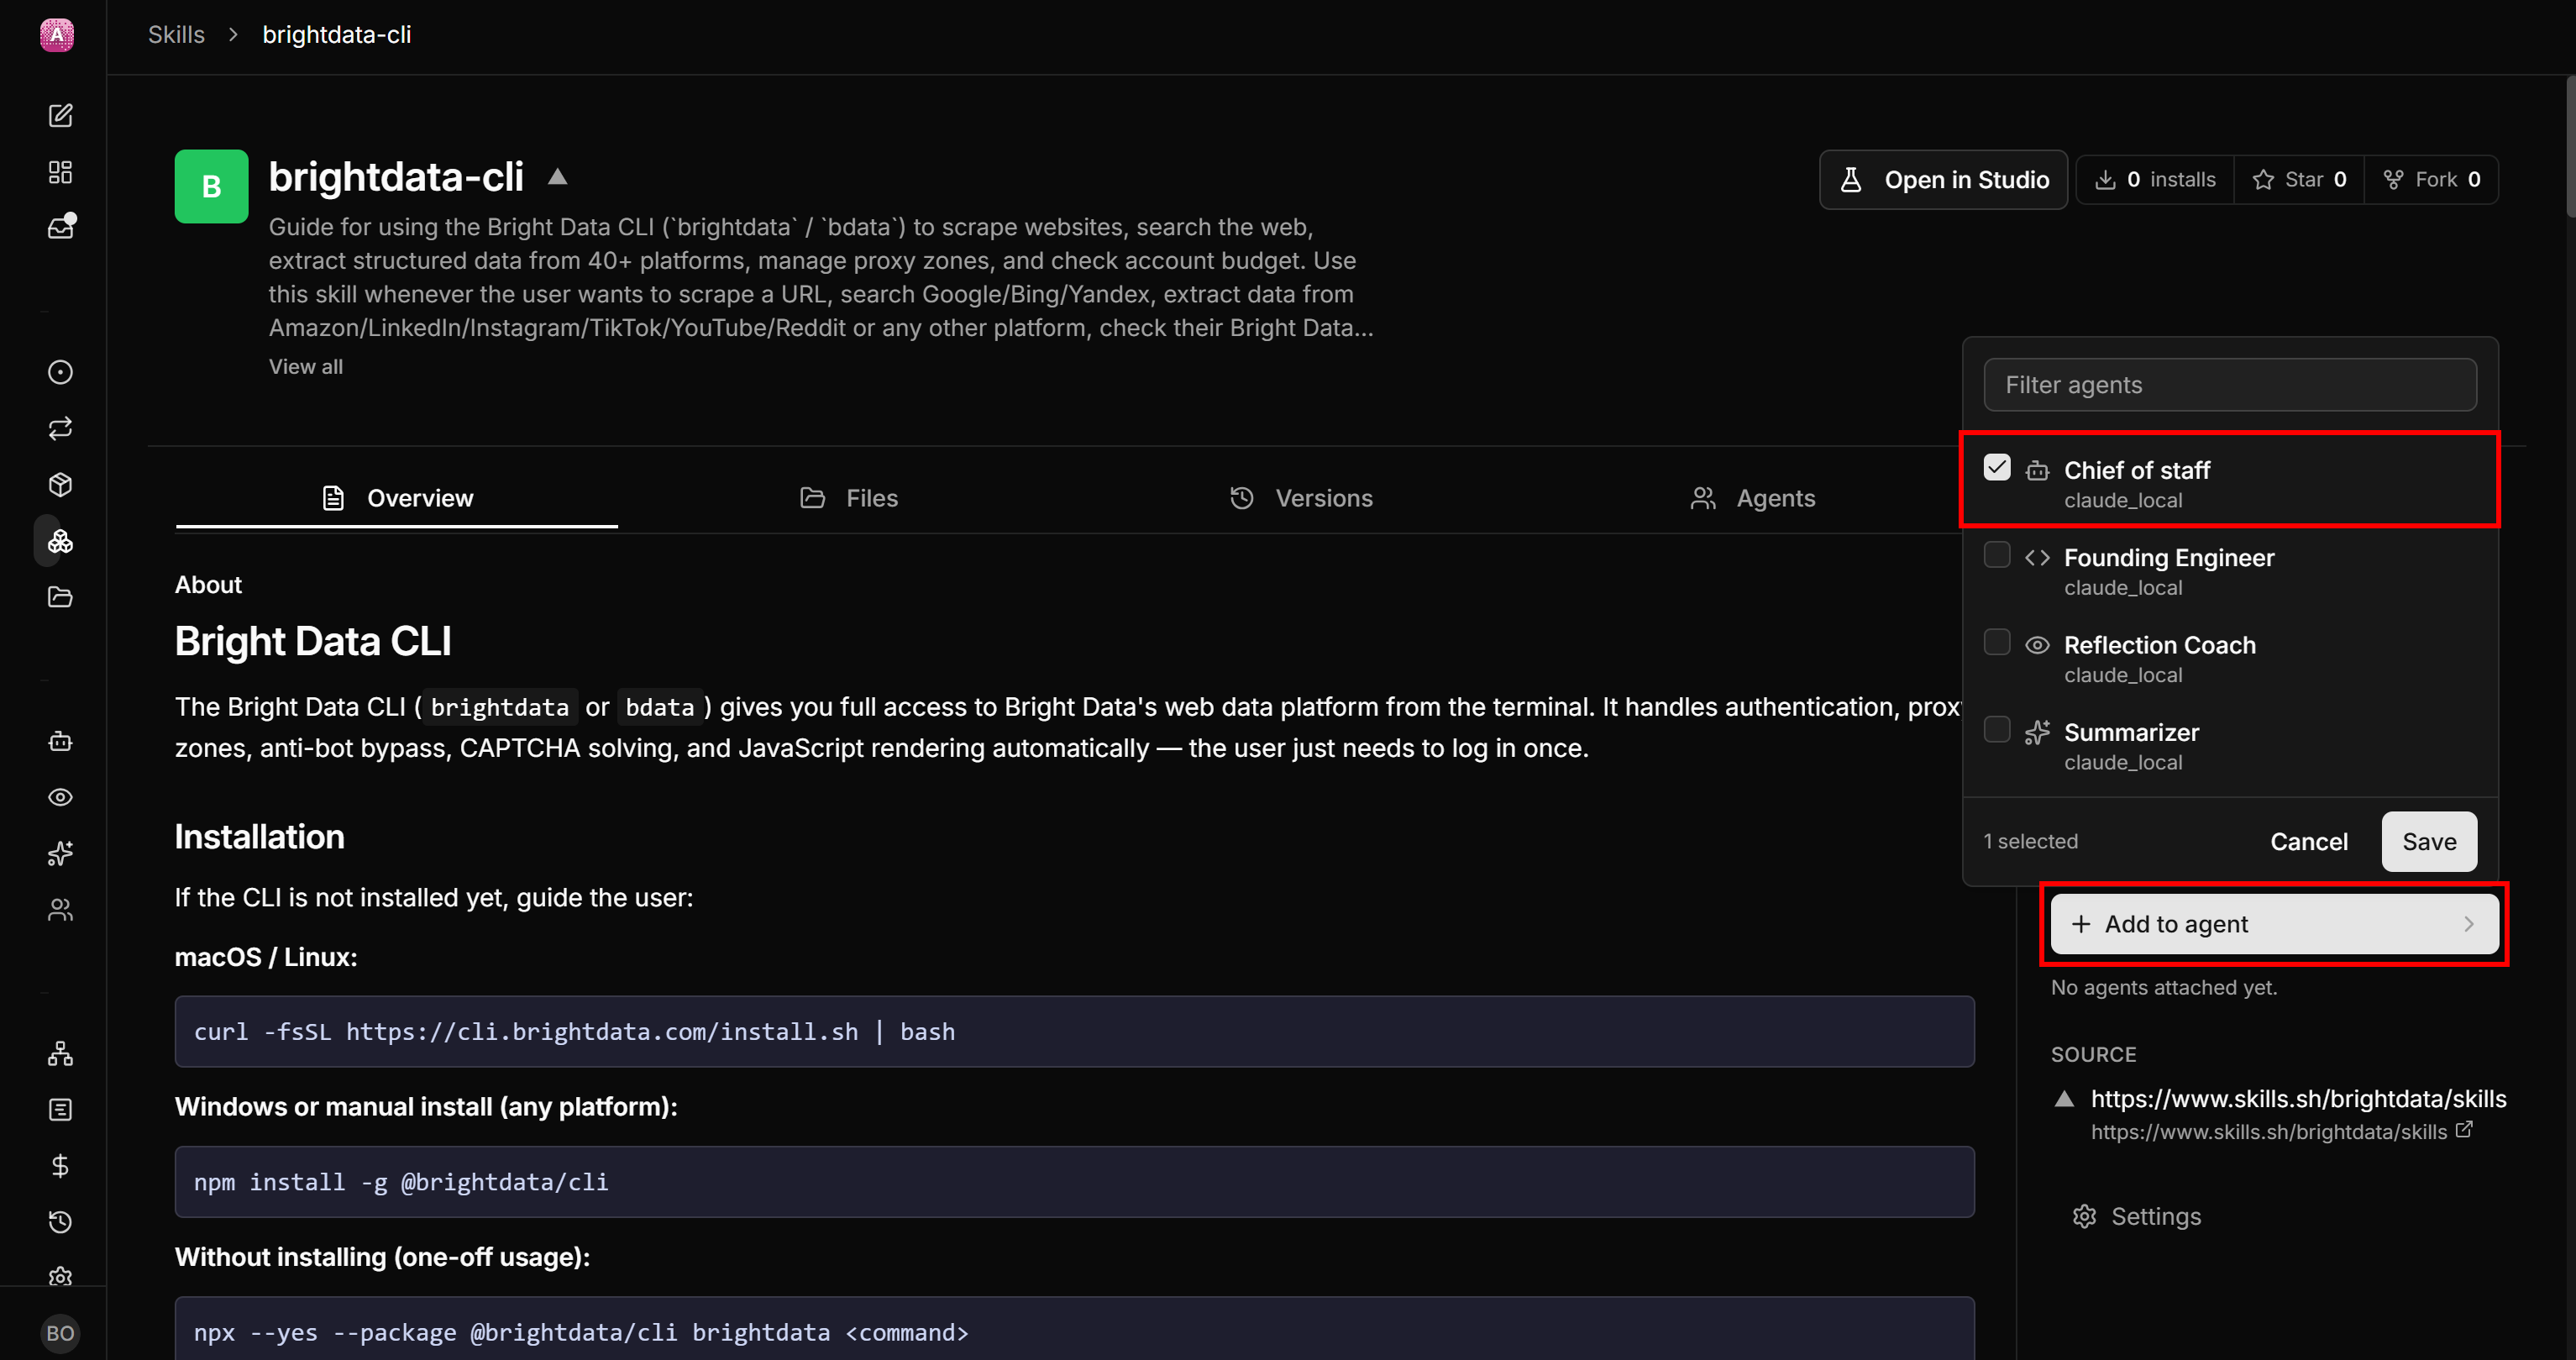The image size is (2576, 1360).
Task: Cancel the agent selection
Action: click(x=2309, y=842)
